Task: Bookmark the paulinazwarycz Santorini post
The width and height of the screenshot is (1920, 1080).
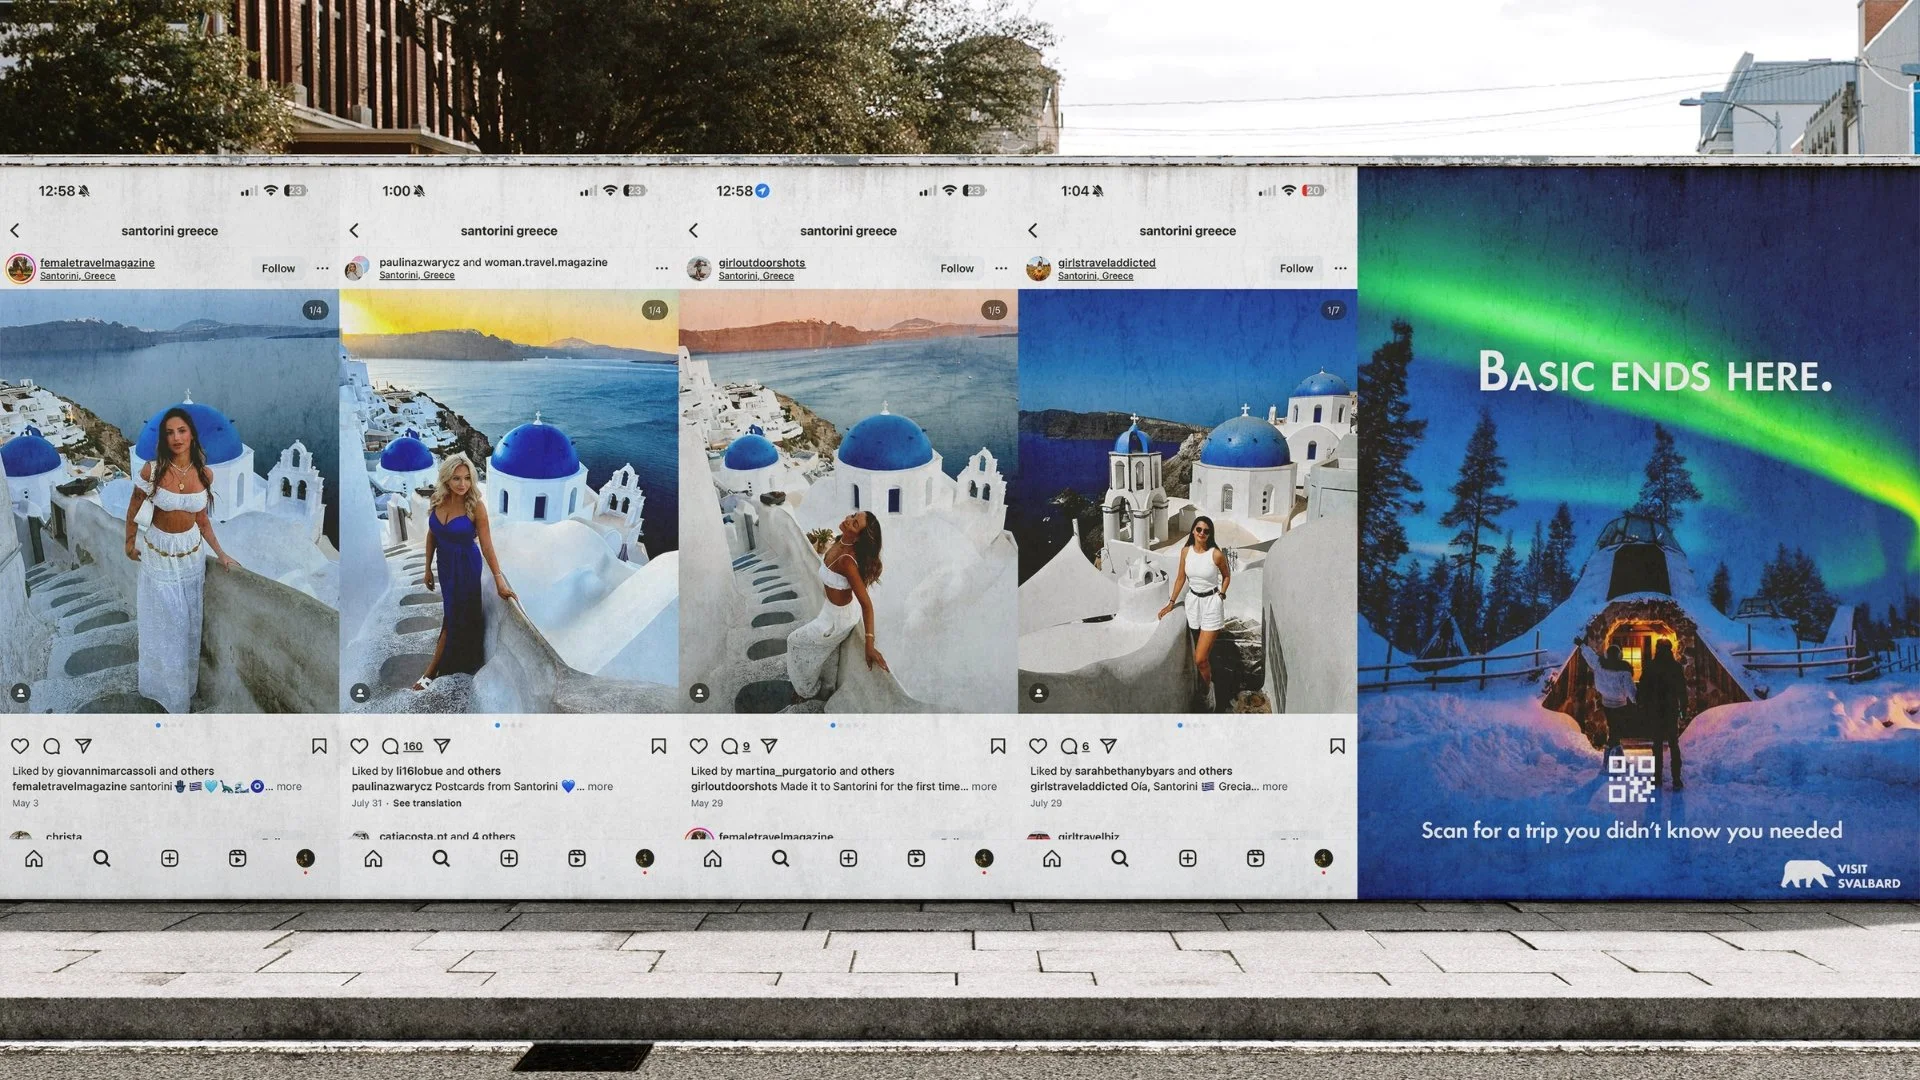Action: click(658, 746)
